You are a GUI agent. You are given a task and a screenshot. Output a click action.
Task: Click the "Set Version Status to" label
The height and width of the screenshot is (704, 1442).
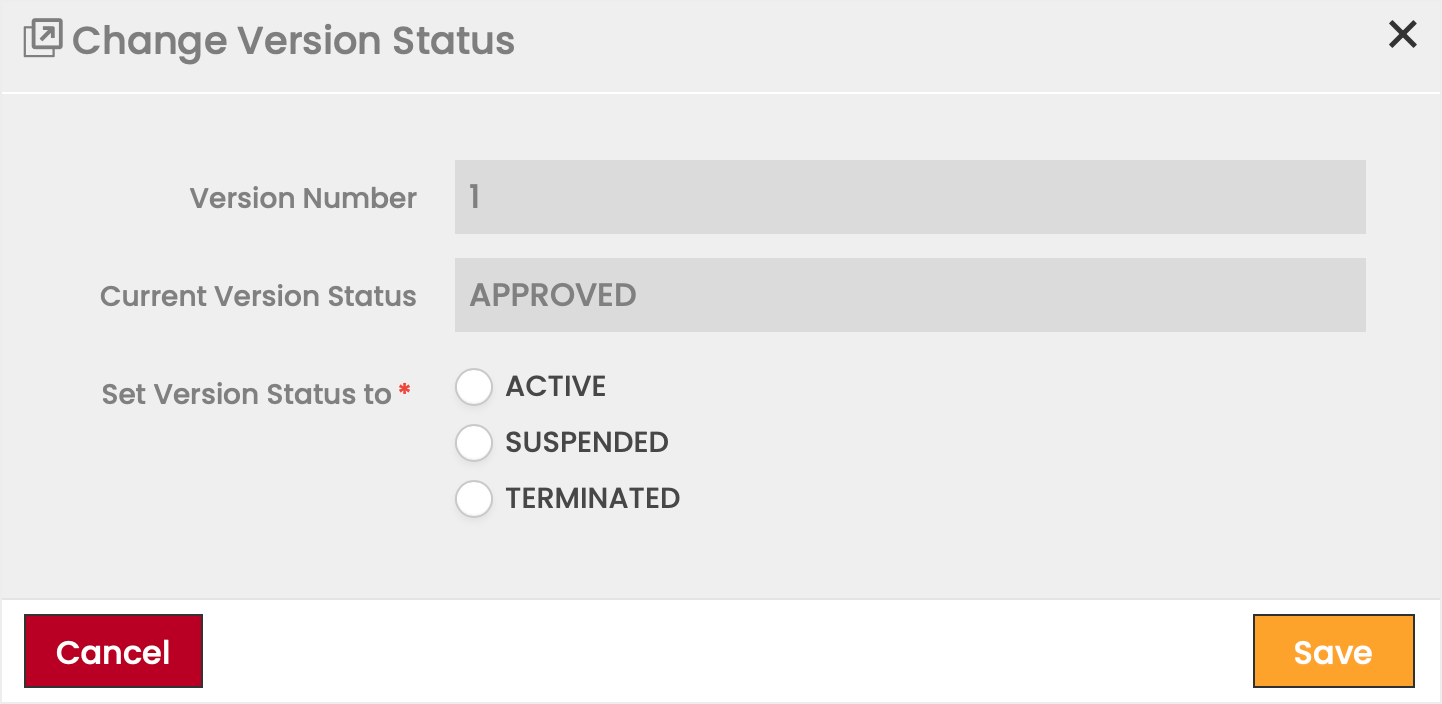pyautogui.click(x=246, y=394)
